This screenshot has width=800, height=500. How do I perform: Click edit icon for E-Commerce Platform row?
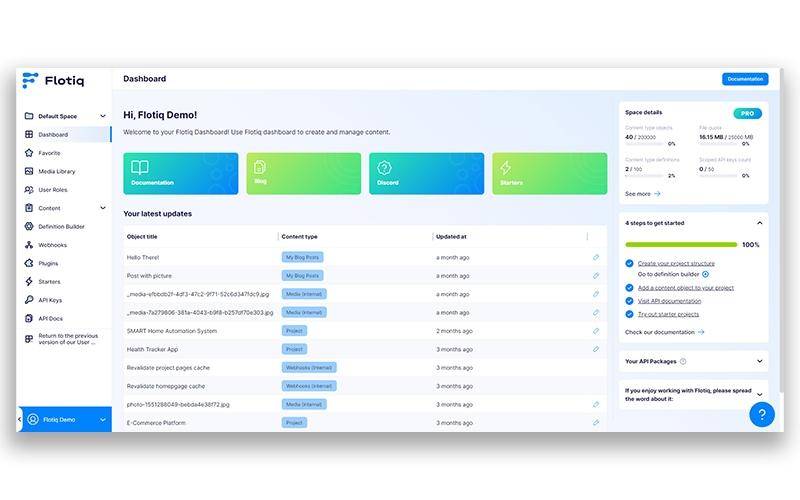[596, 423]
